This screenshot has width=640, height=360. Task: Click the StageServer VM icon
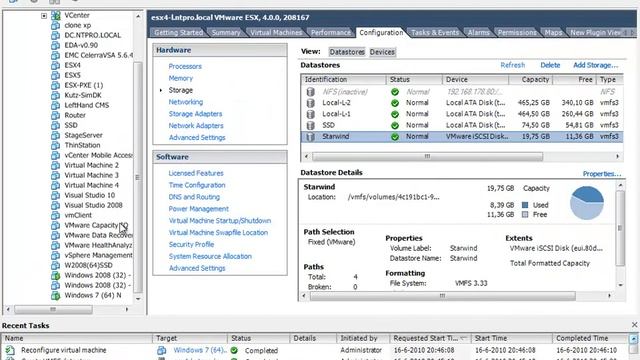pyautogui.click(x=56, y=135)
